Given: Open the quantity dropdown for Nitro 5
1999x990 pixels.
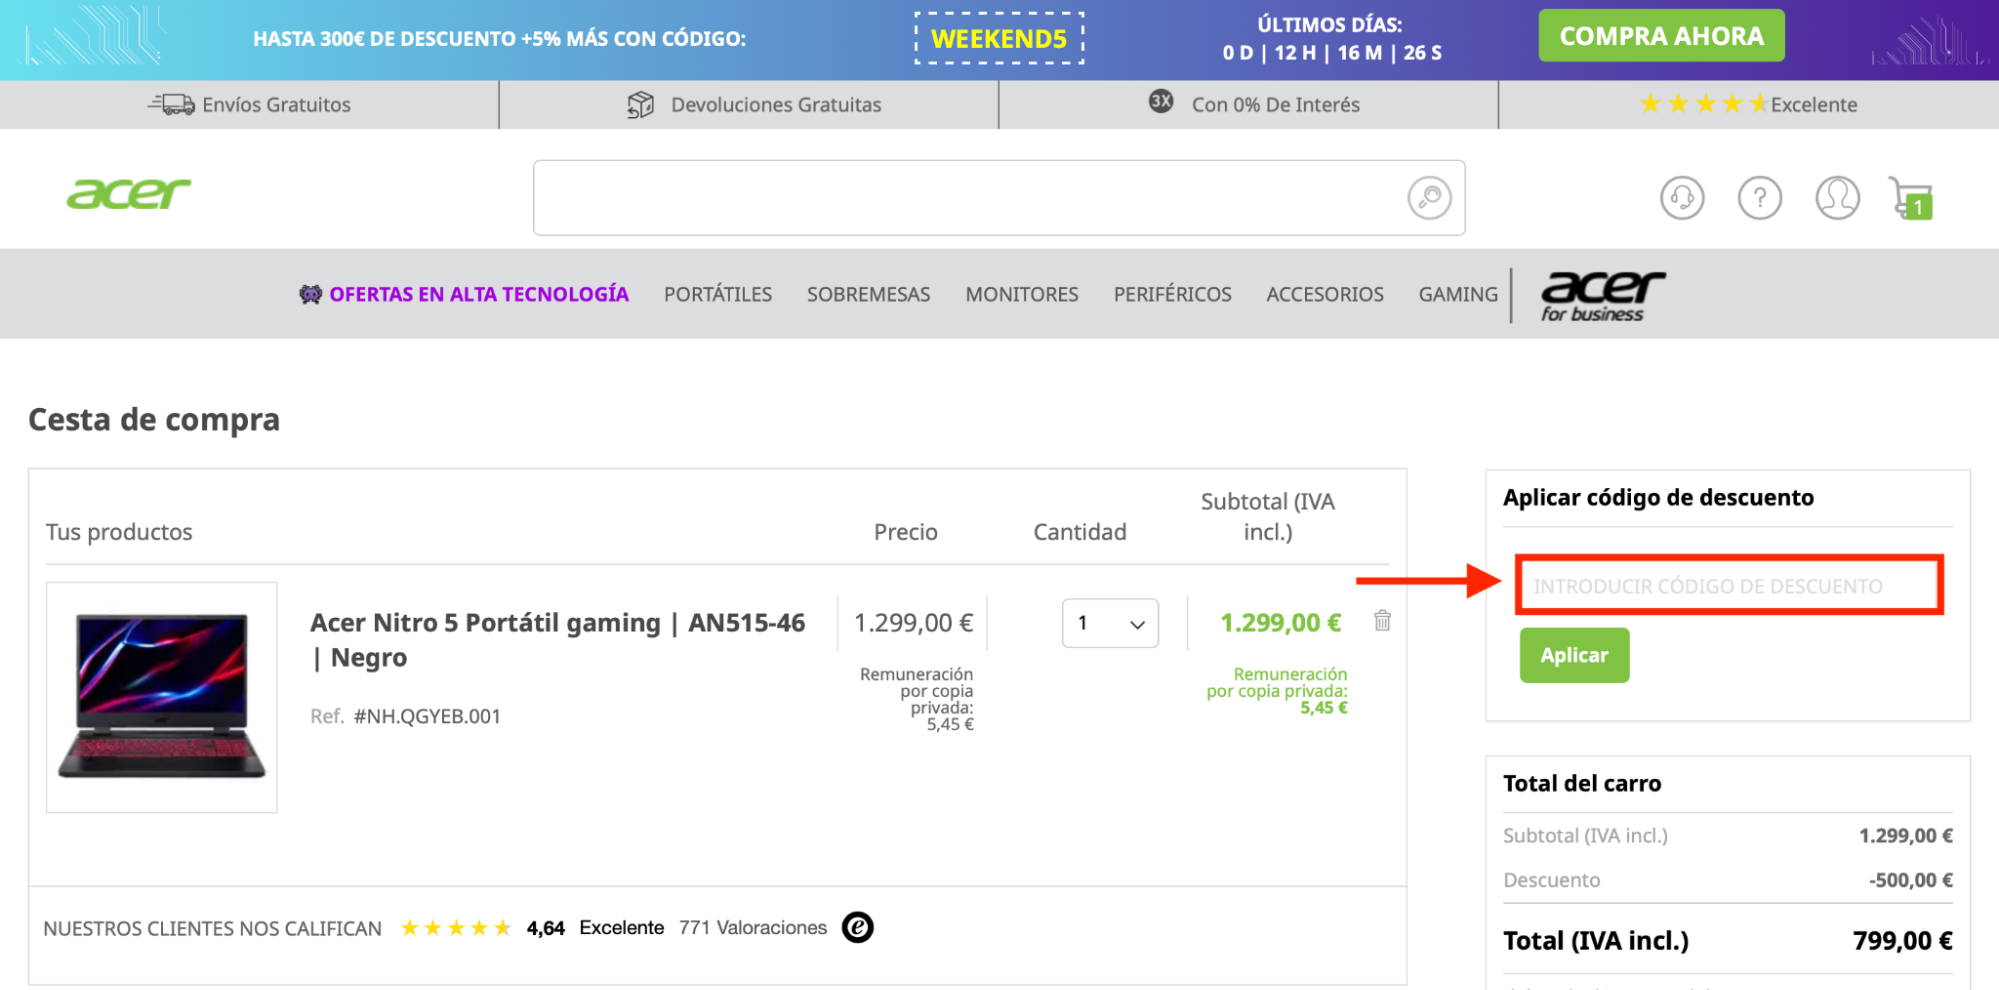Looking at the screenshot, I should [1110, 623].
